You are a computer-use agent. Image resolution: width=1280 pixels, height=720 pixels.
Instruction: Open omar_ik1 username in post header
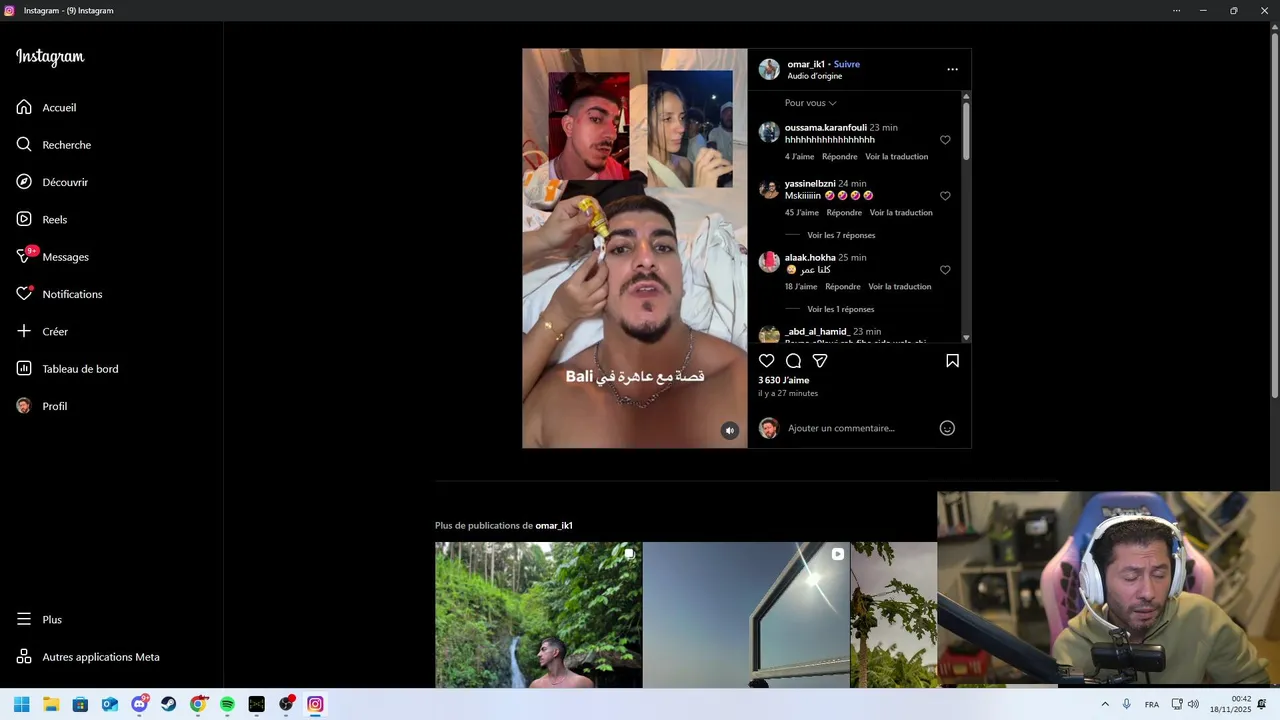(x=806, y=64)
